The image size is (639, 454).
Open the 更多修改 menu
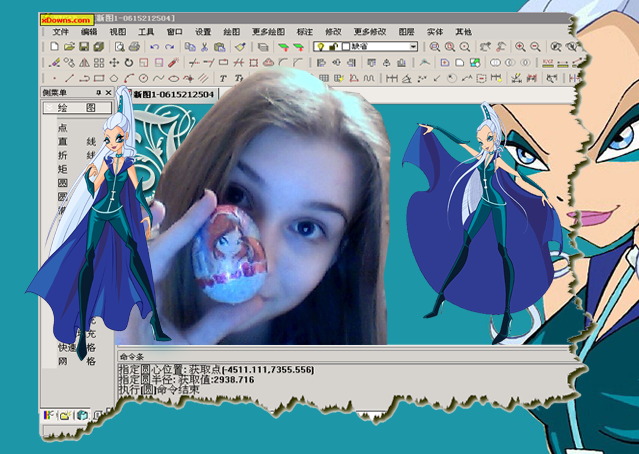point(370,32)
